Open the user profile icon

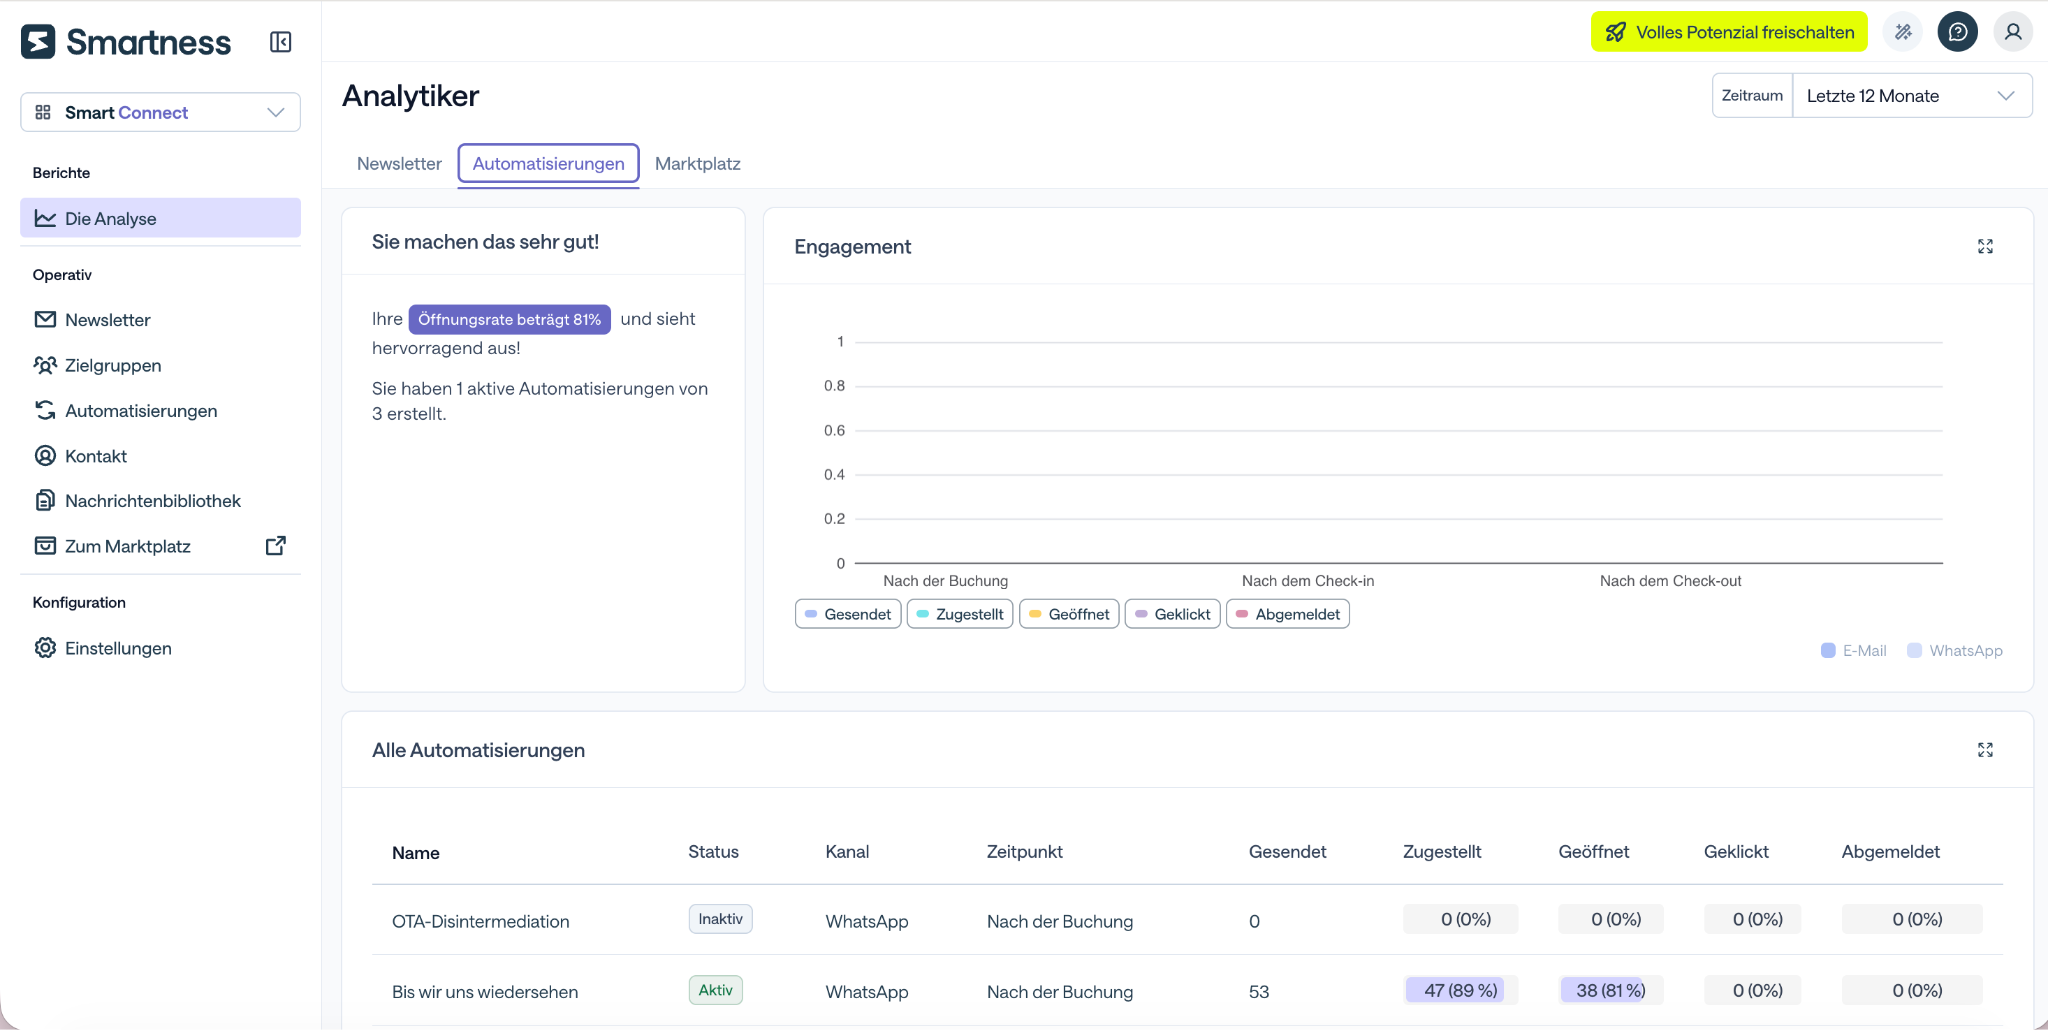(x=2013, y=32)
